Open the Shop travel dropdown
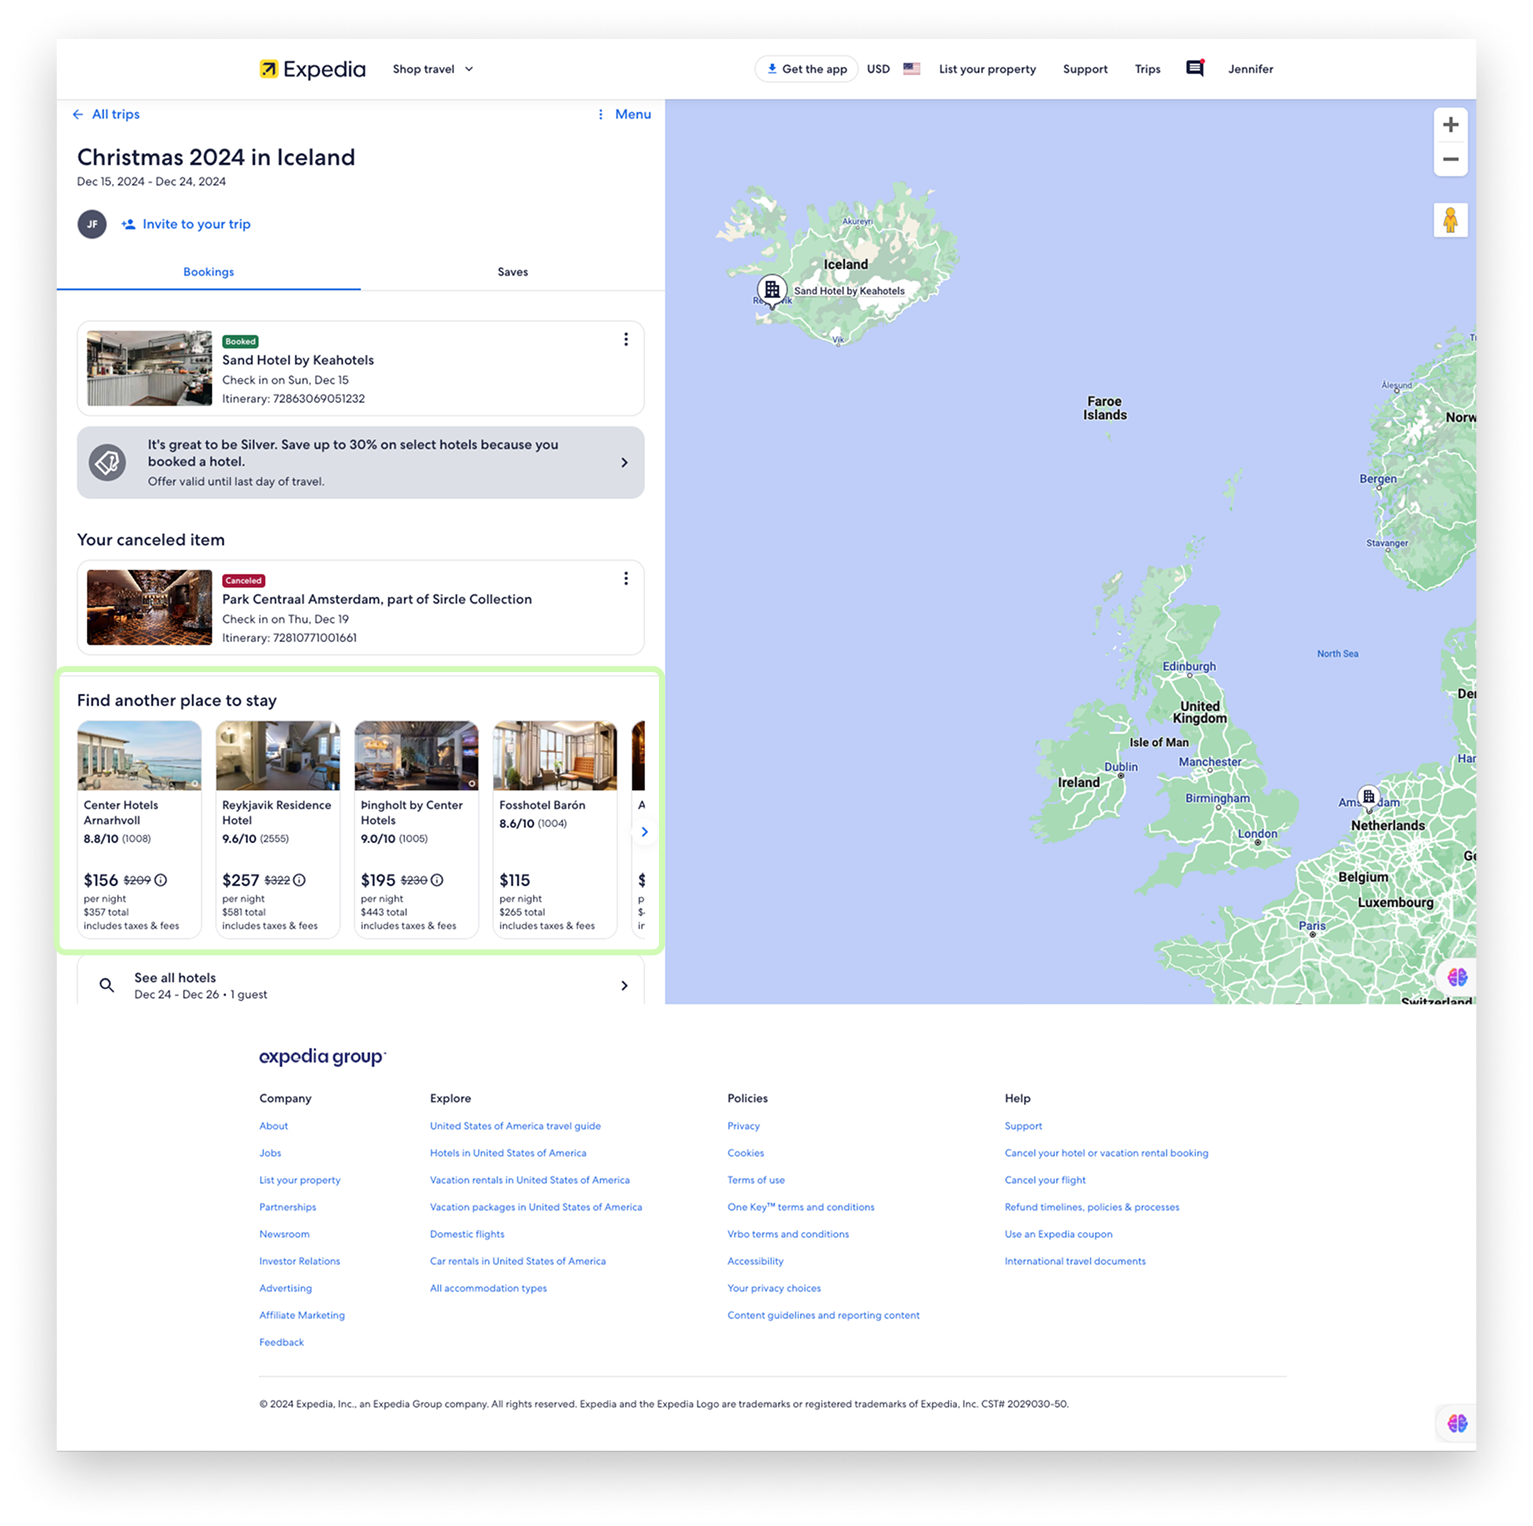Screen dimensions: 1533x1526 click(433, 69)
